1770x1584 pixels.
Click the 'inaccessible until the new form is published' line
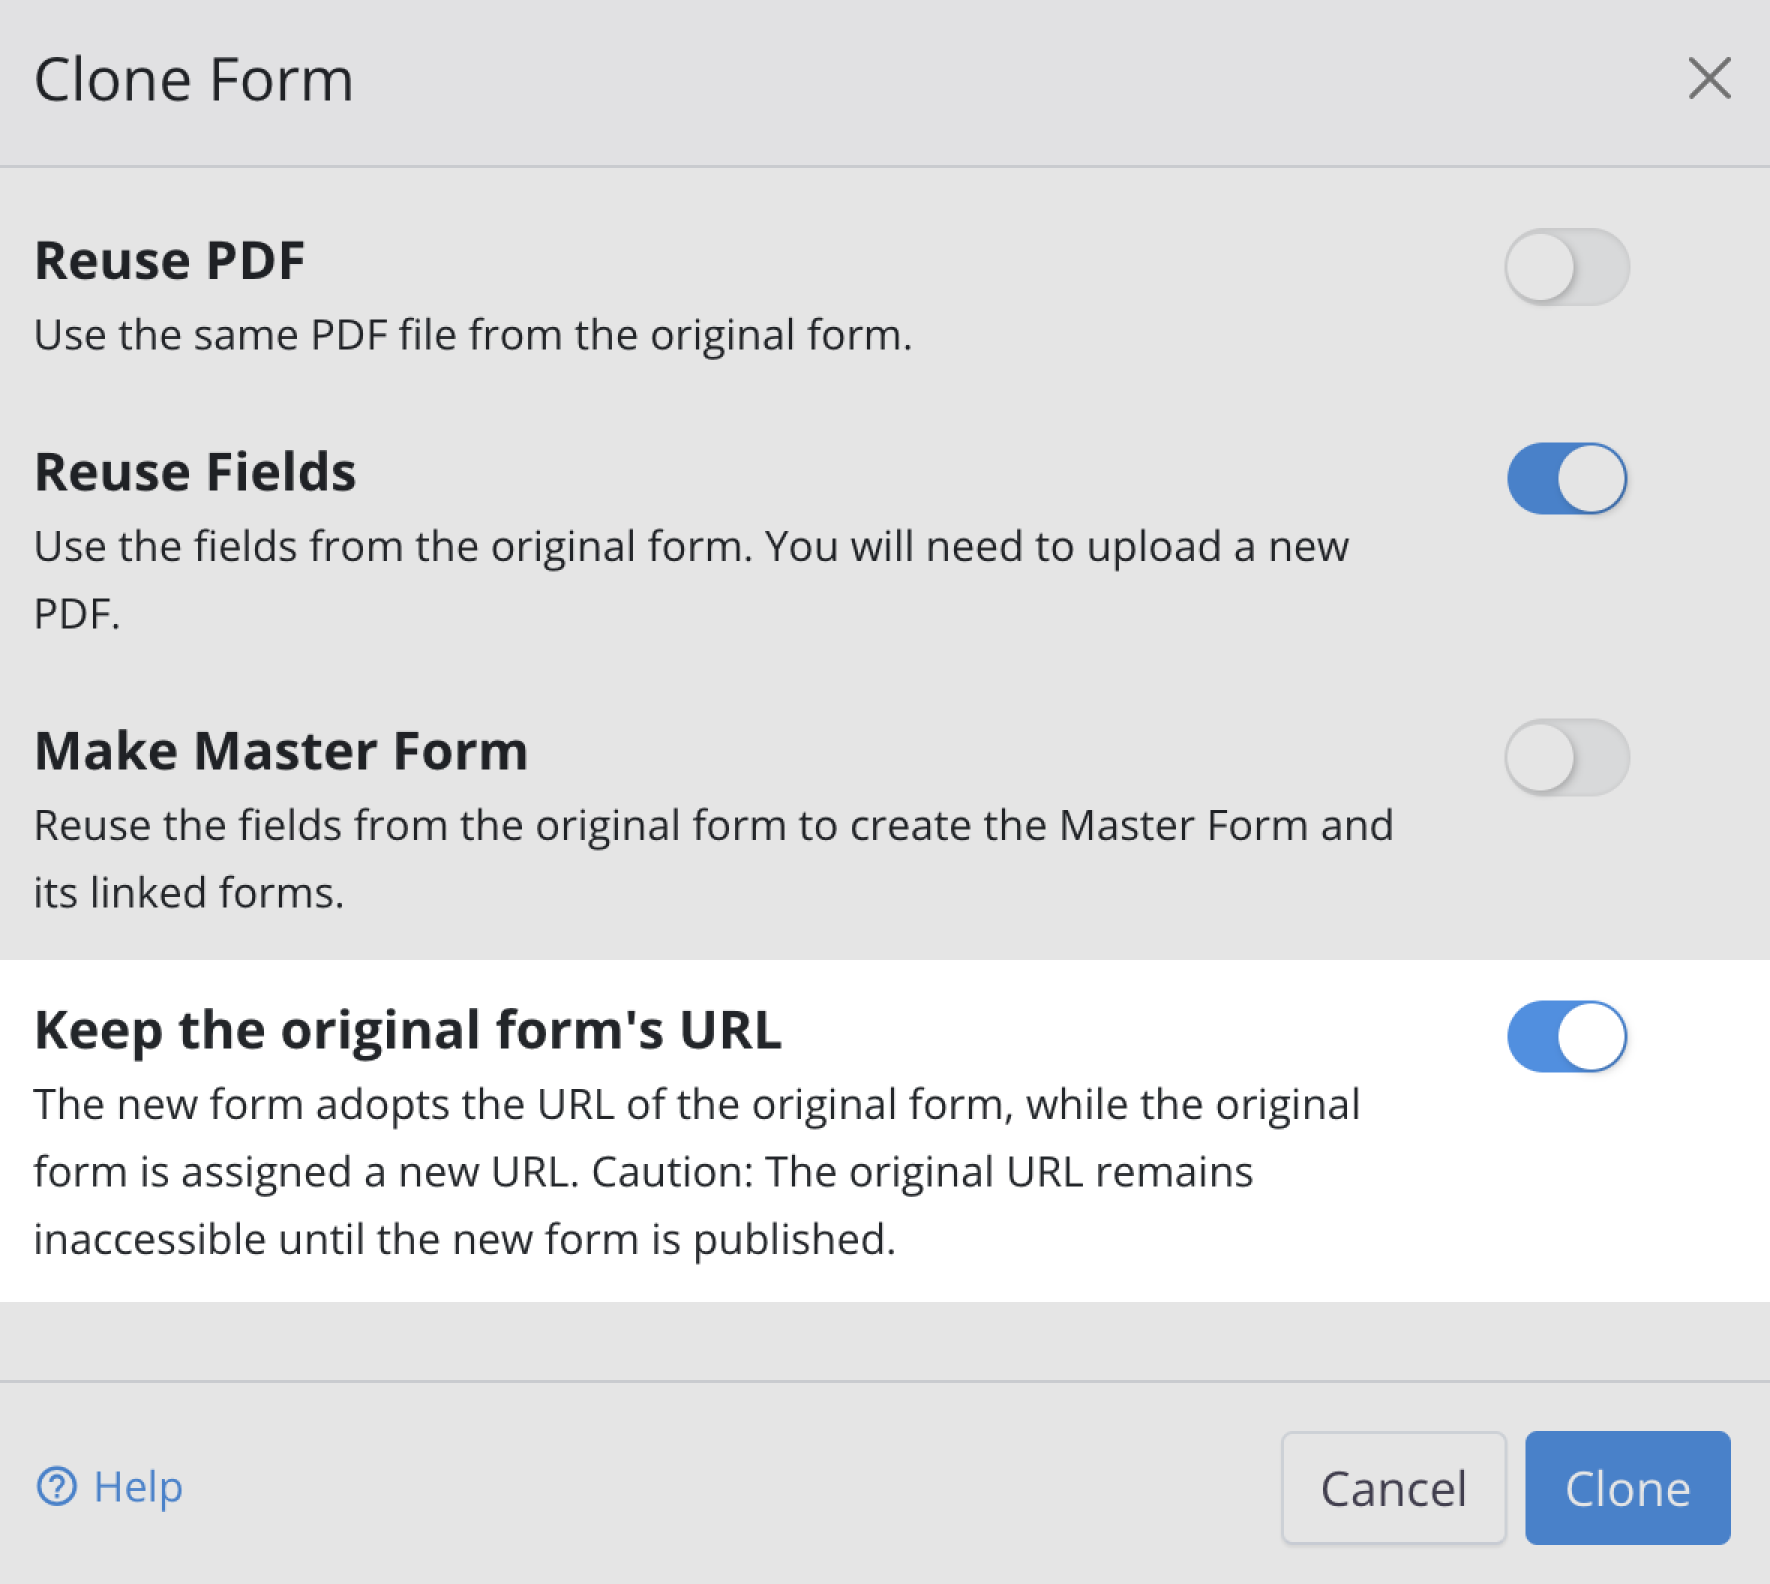click(464, 1239)
